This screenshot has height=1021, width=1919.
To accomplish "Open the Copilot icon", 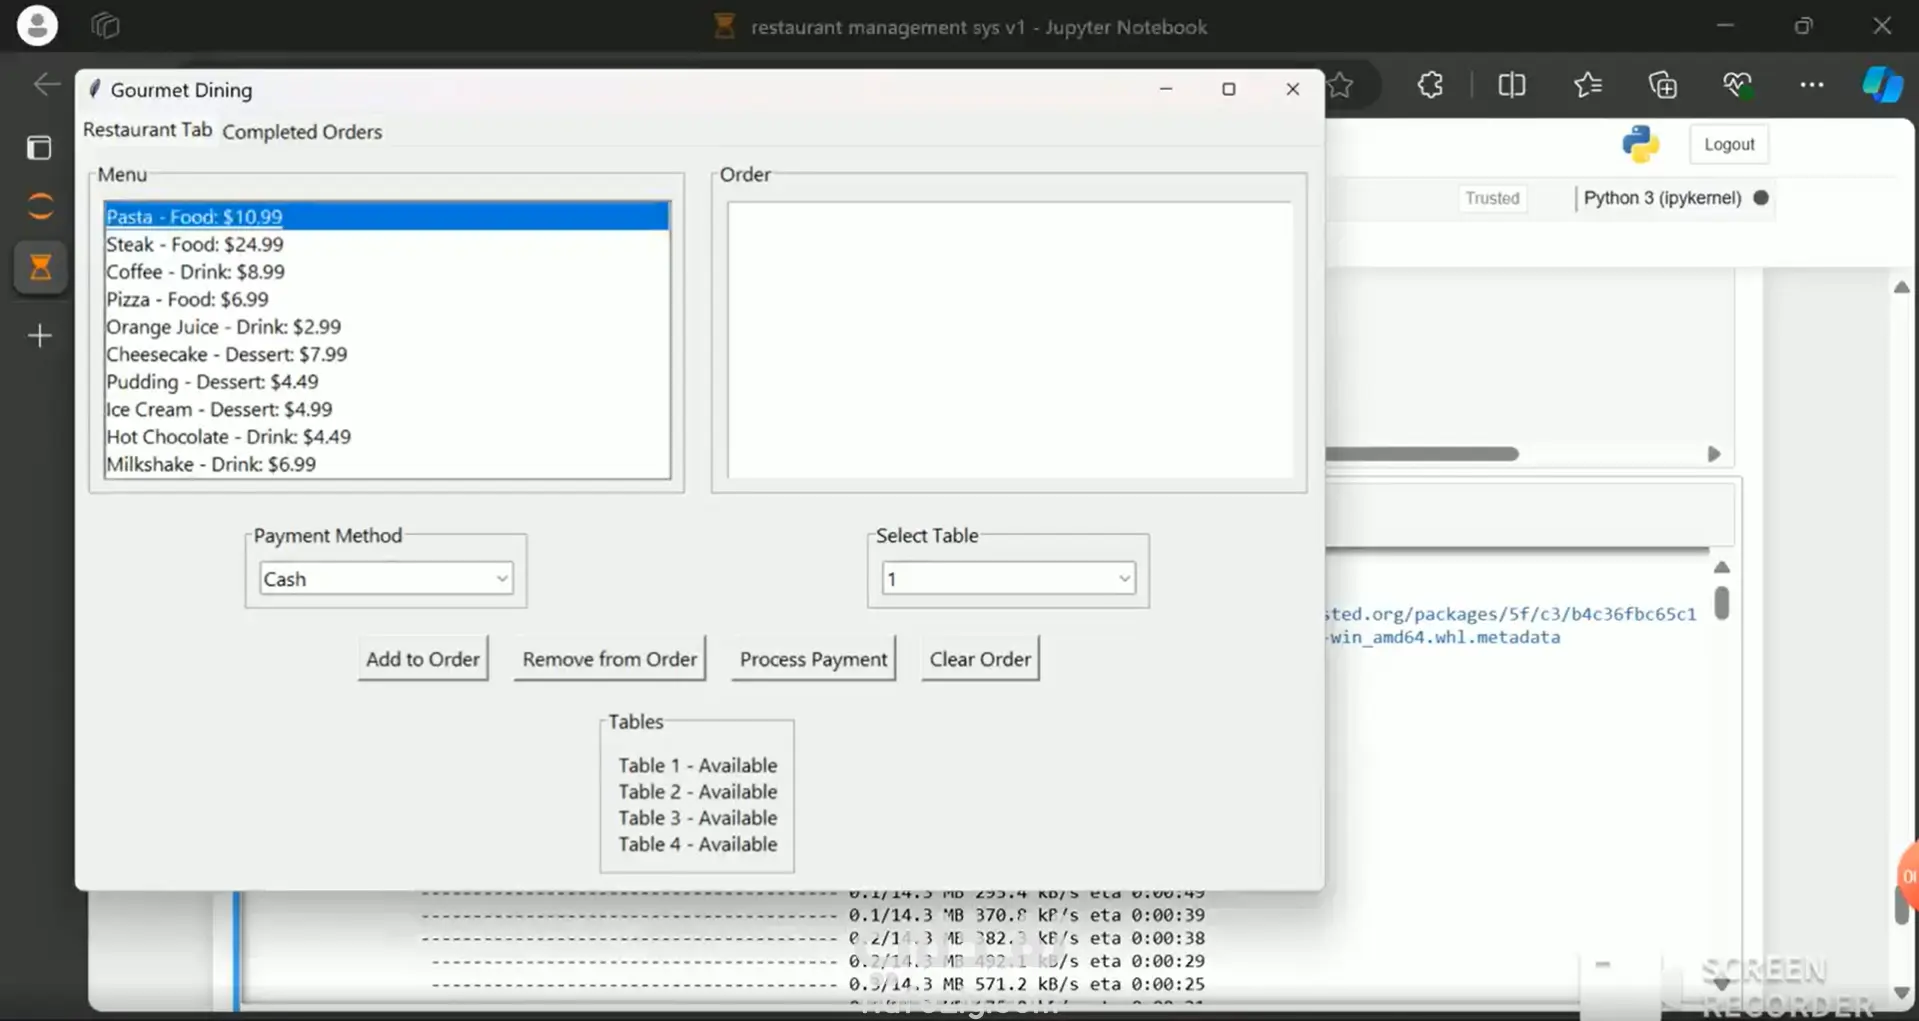I will [1882, 85].
